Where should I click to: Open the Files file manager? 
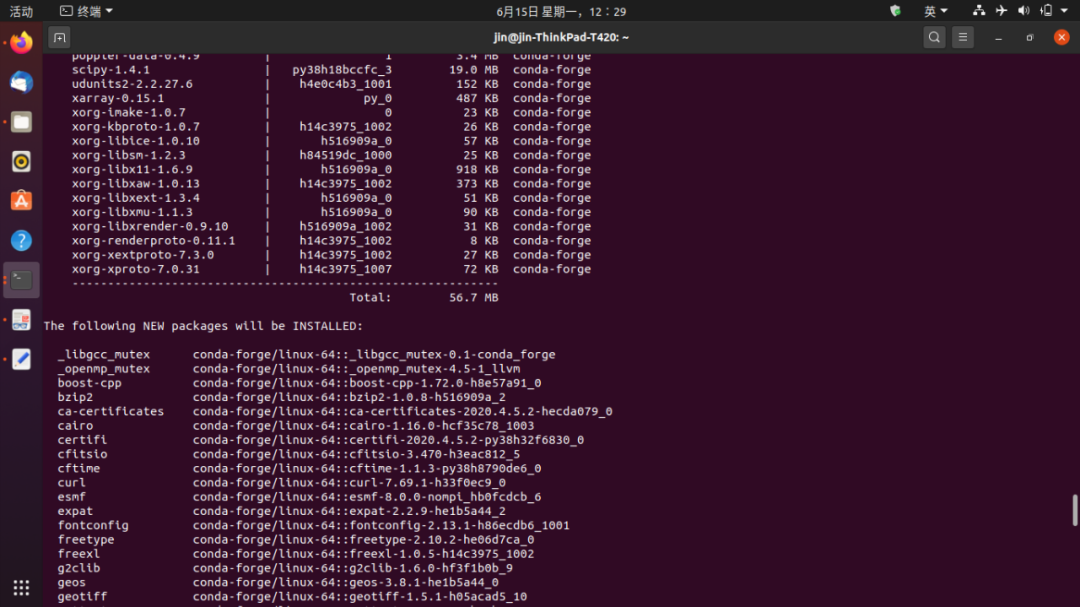(21, 121)
